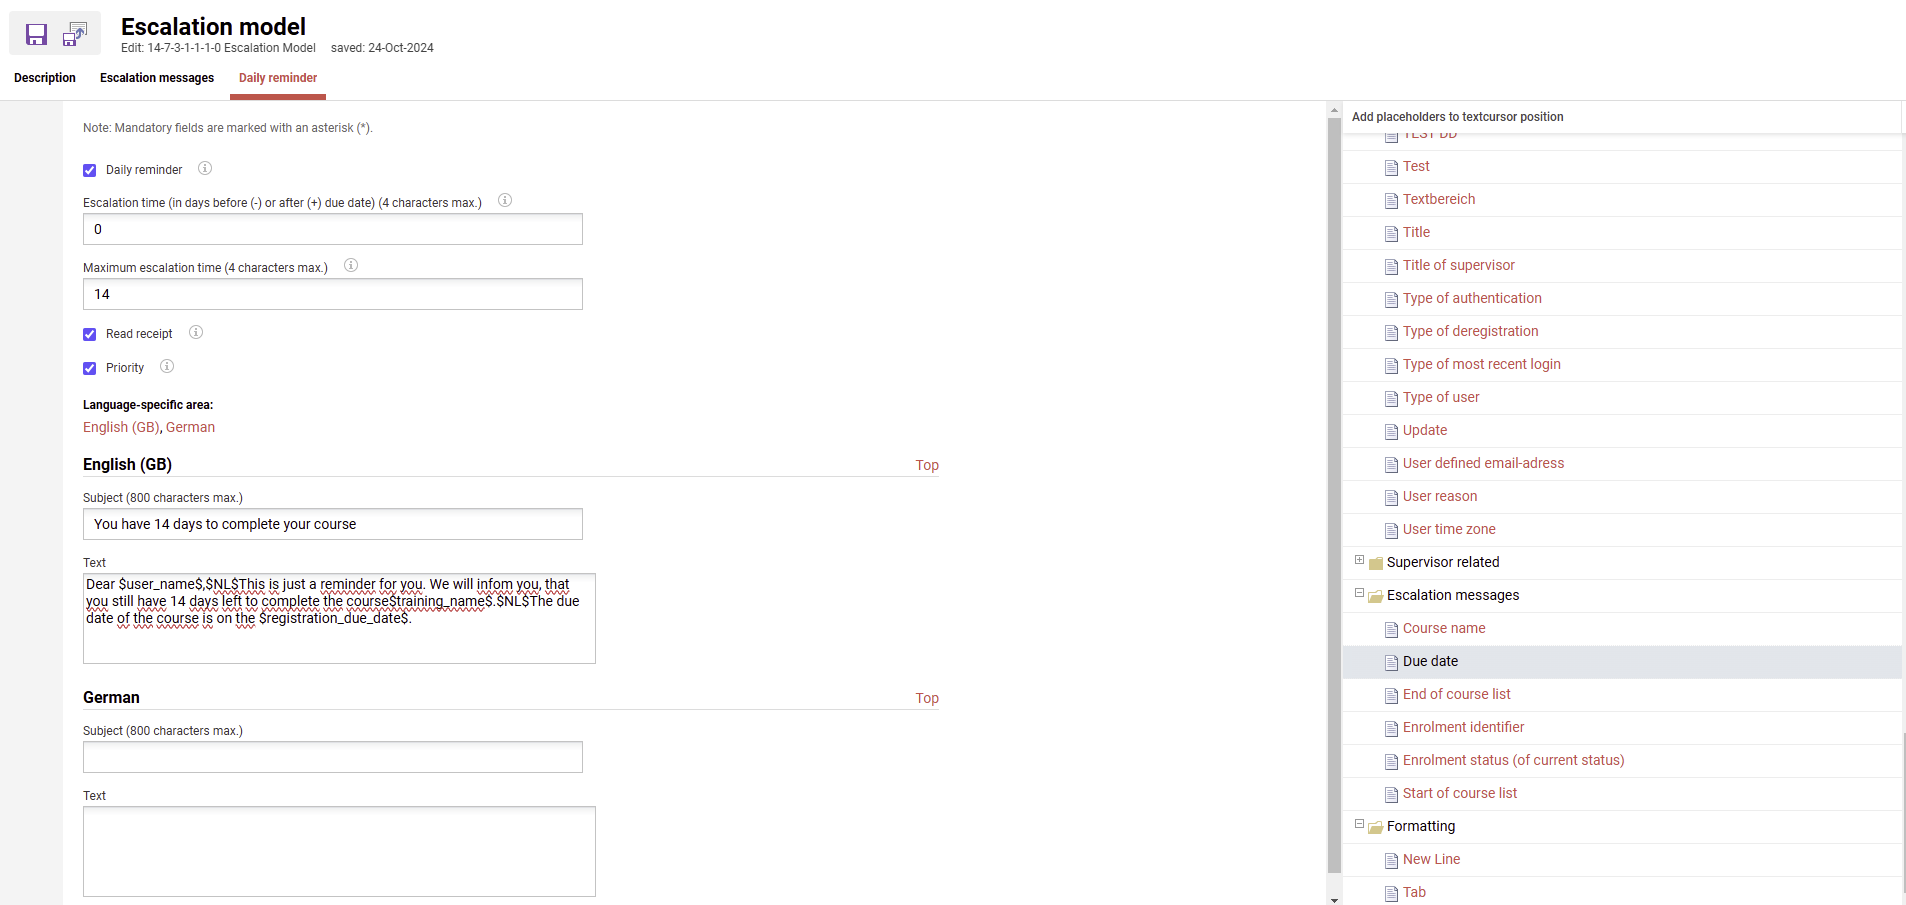
Task: Click document icon of New Line placeholder
Action: [x=1391, y=860]
